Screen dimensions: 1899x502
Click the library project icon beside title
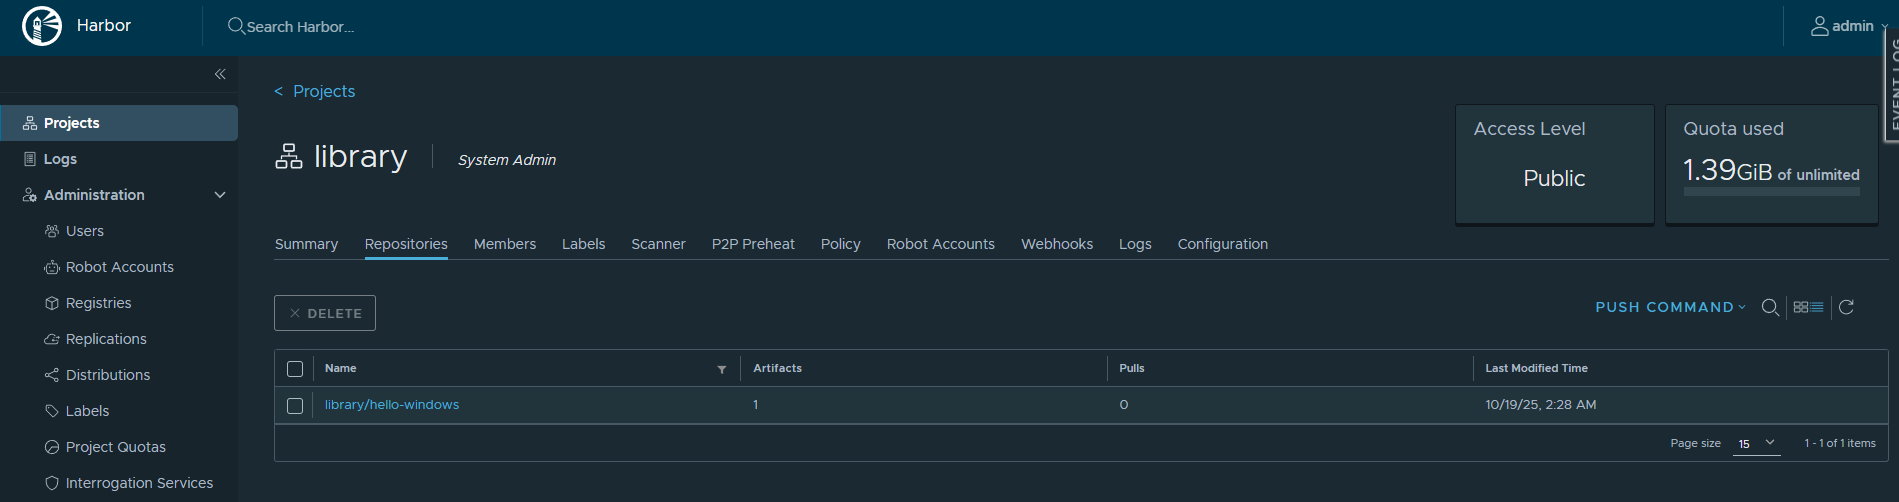(289, 156)
